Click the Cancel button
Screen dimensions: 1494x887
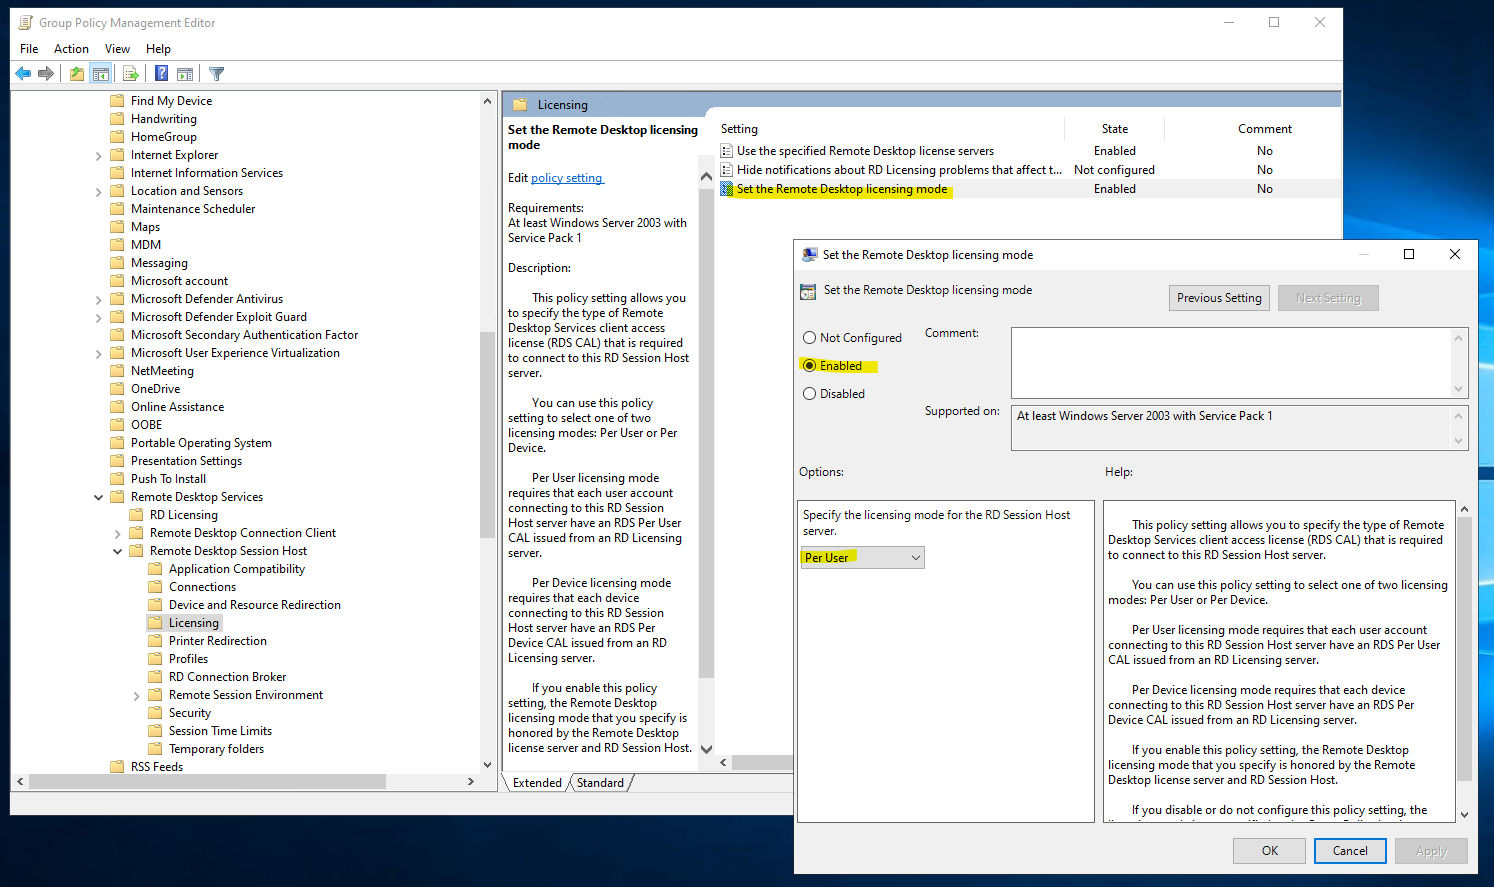pos(1350,851)
